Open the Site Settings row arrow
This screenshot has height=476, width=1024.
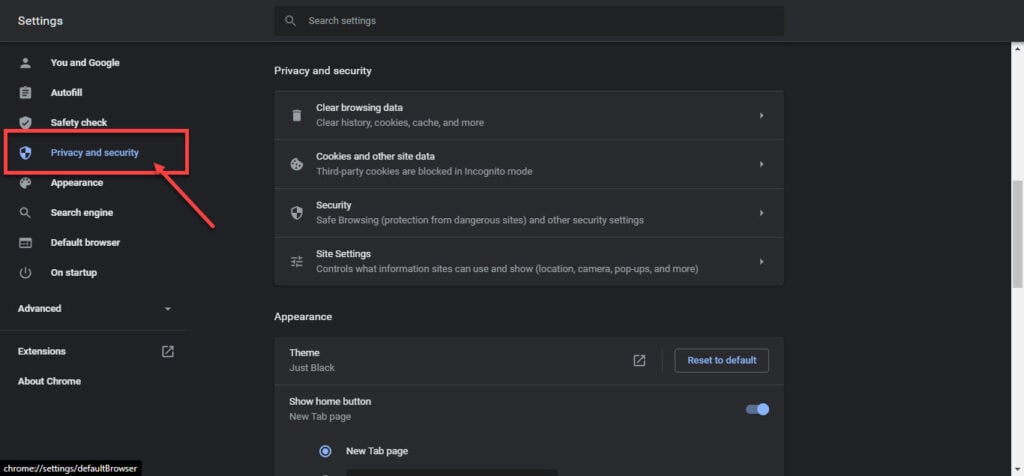[x=761, y=262]
